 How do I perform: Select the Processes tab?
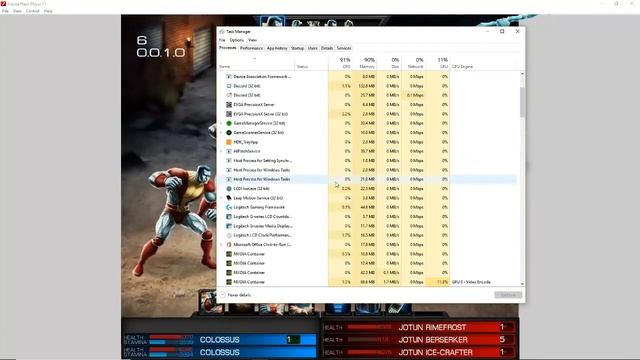(228, 48)
